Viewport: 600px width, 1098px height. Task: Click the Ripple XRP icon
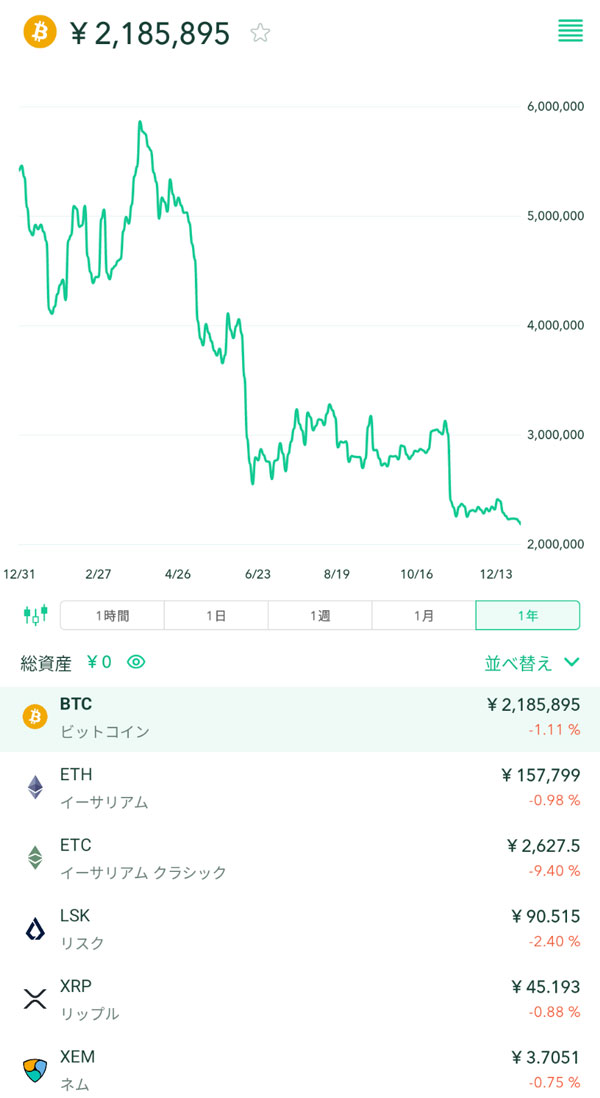pos(35,999)
